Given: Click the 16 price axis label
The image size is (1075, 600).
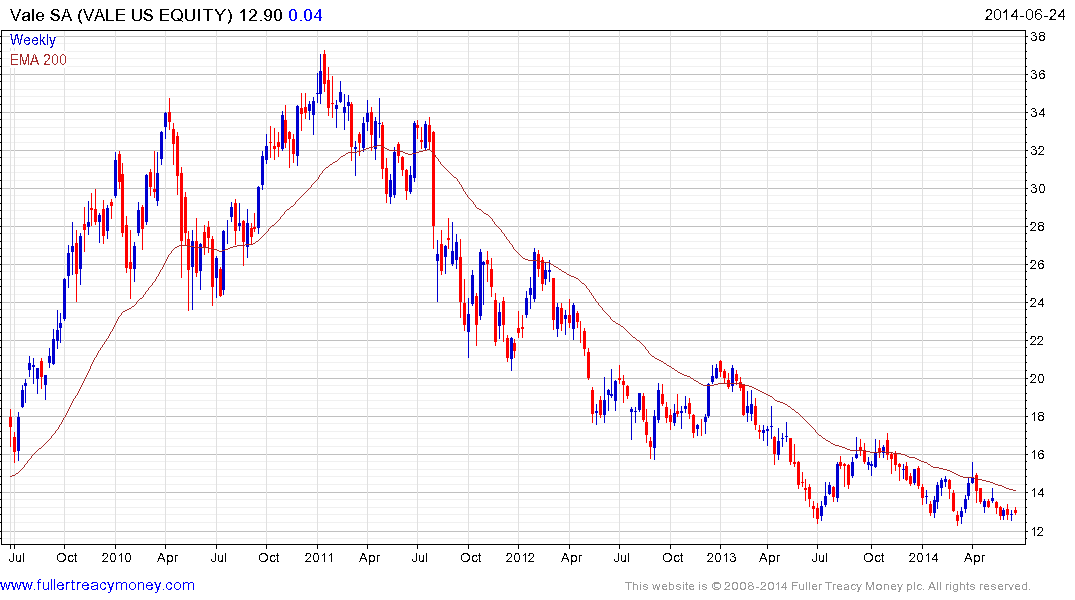Looking at the screenshot, I should [1038, 455].
